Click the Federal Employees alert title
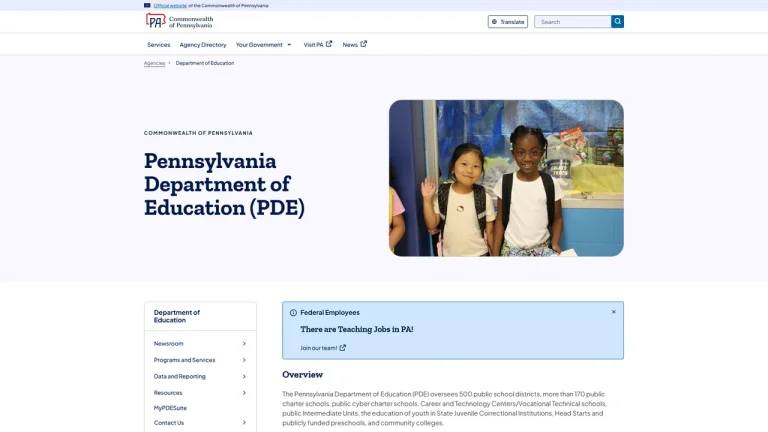 (x=330, y=312)
